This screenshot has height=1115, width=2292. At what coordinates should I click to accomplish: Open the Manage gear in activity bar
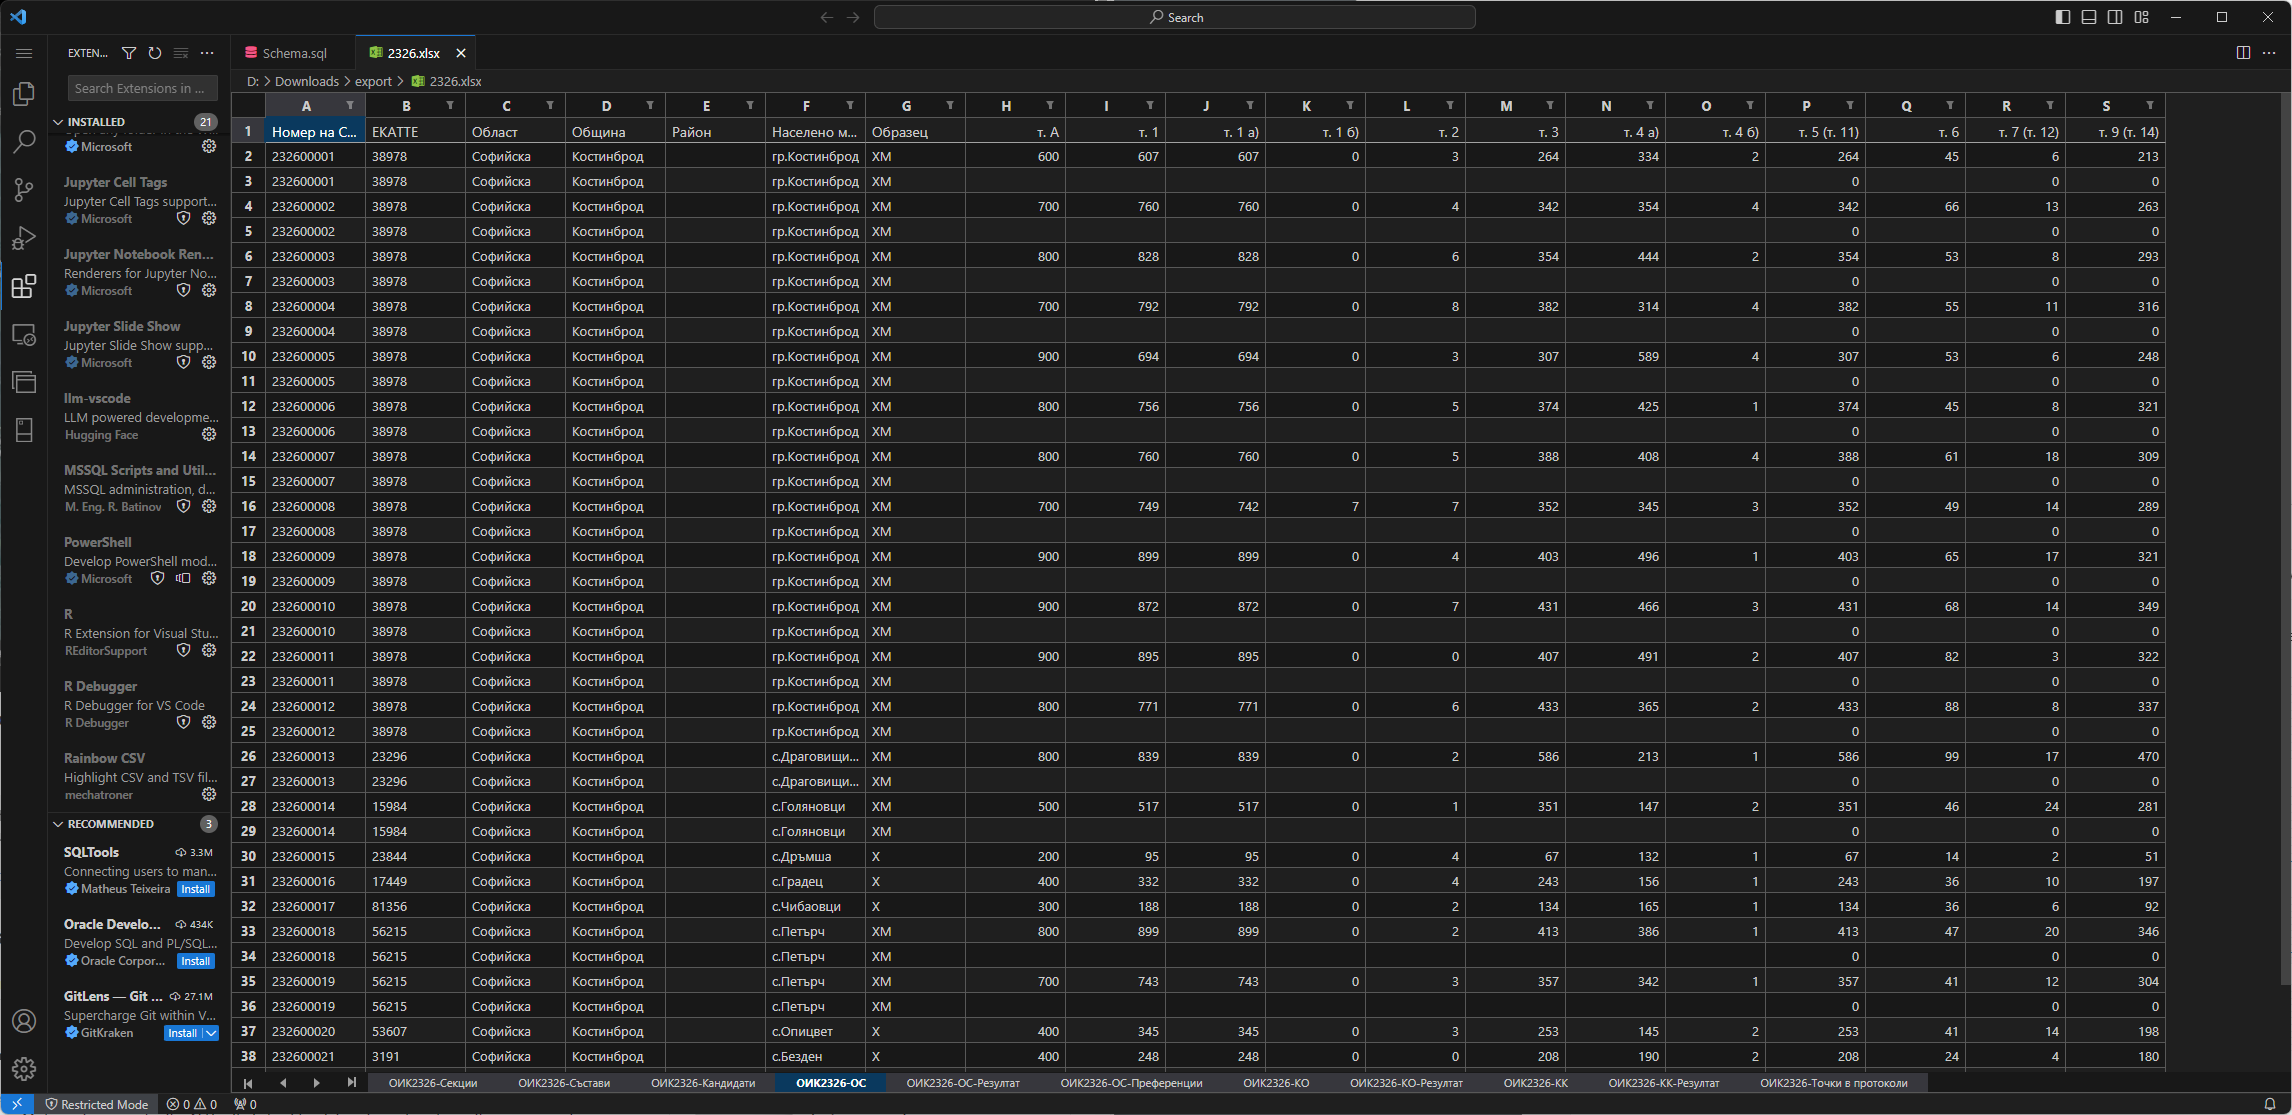(x=24, y=1069)
